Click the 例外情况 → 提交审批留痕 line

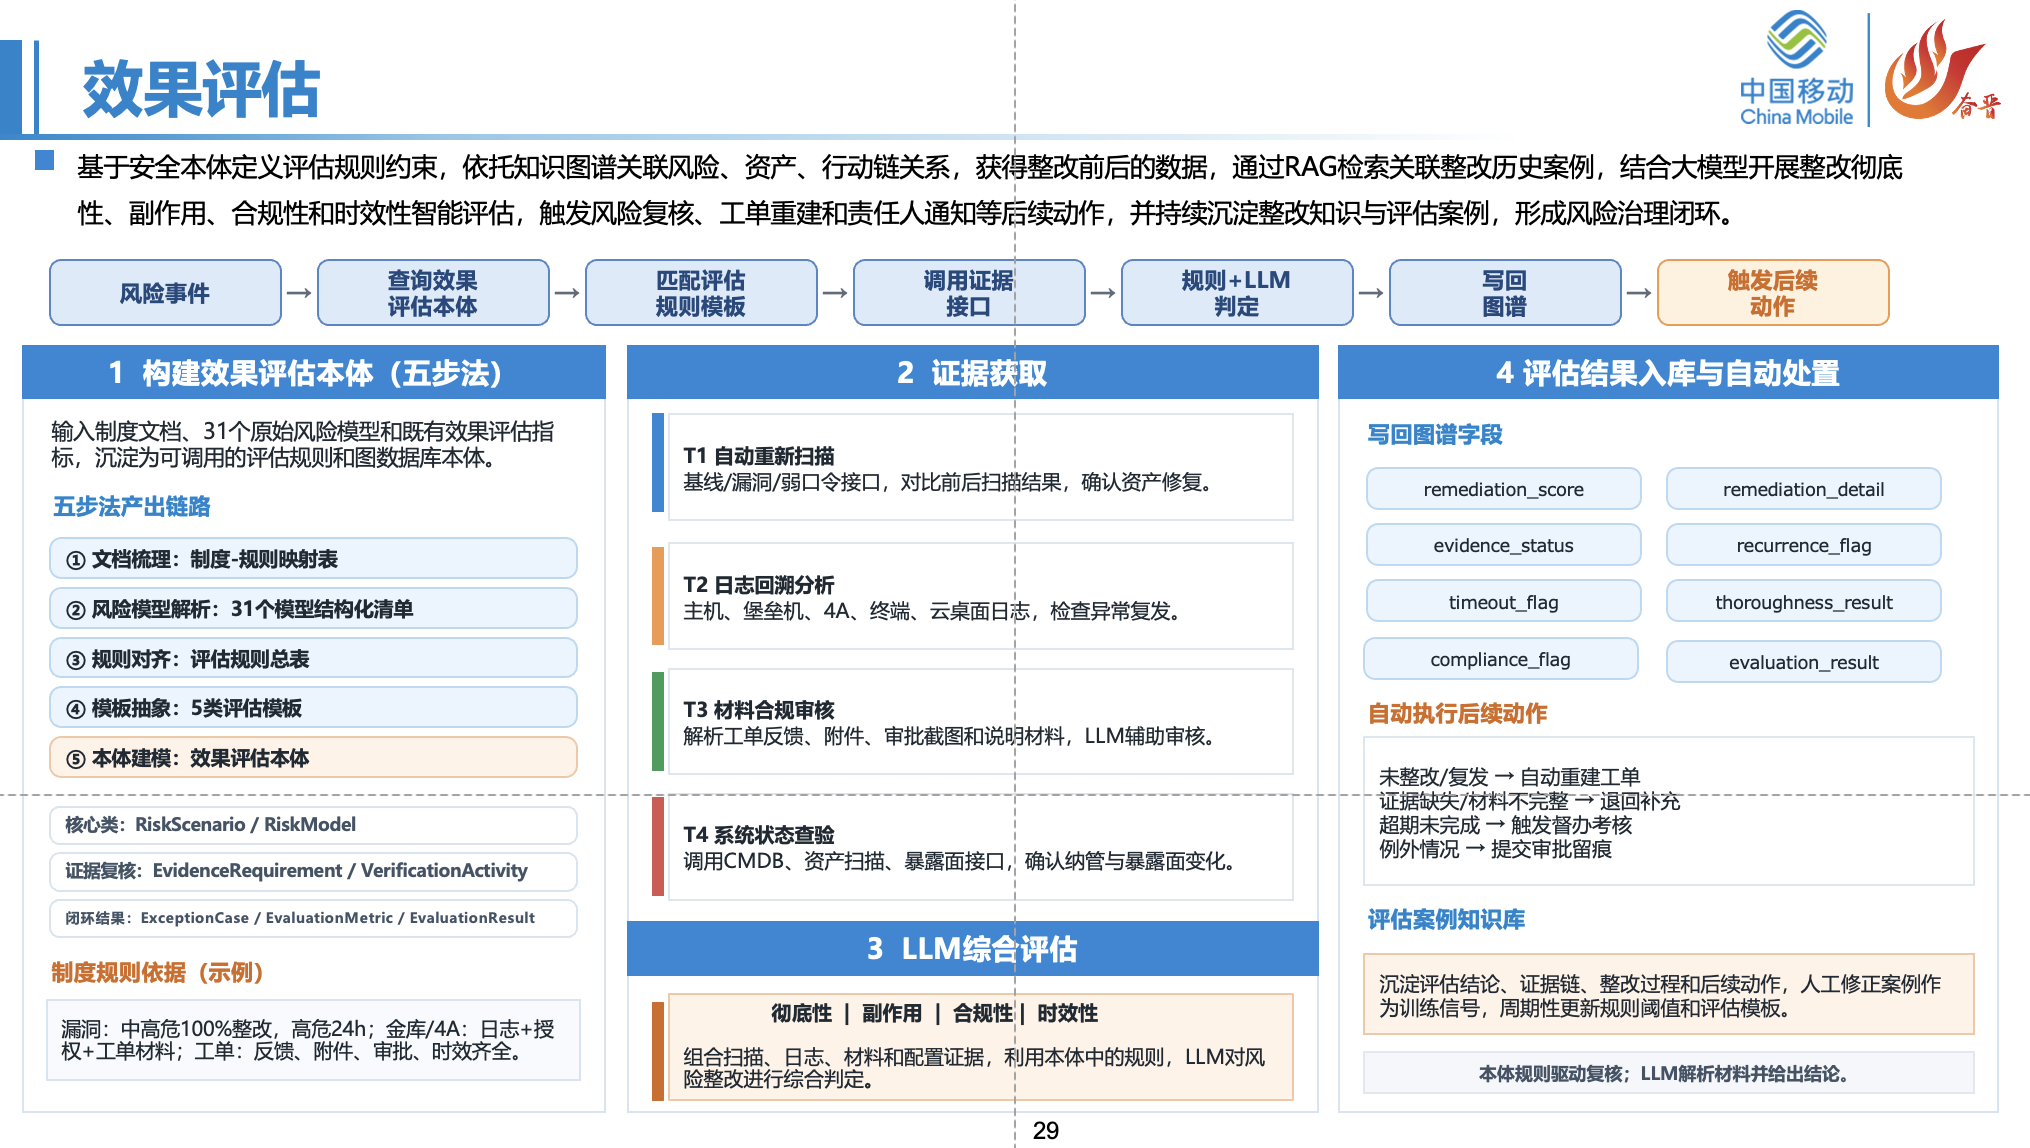pyautogui.click(x=1496, y=849)
